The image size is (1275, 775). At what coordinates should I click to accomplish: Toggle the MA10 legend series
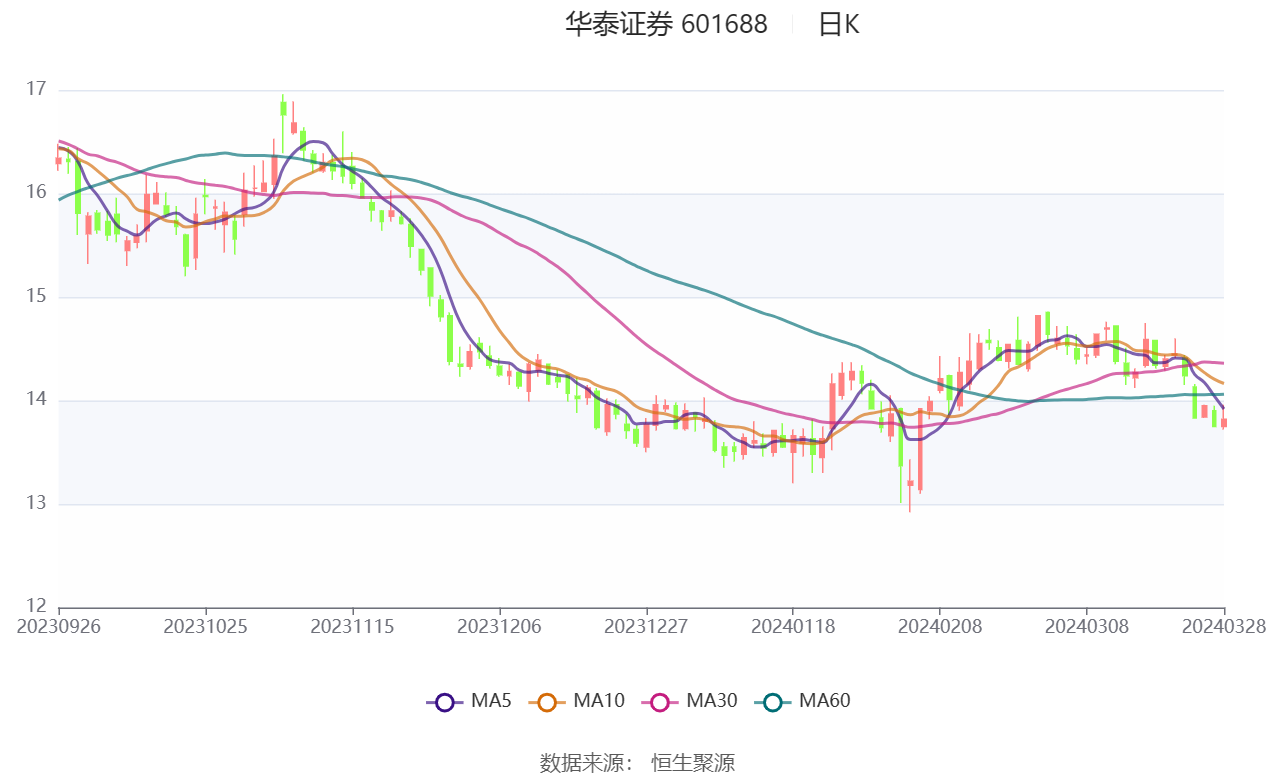[576, 701]
